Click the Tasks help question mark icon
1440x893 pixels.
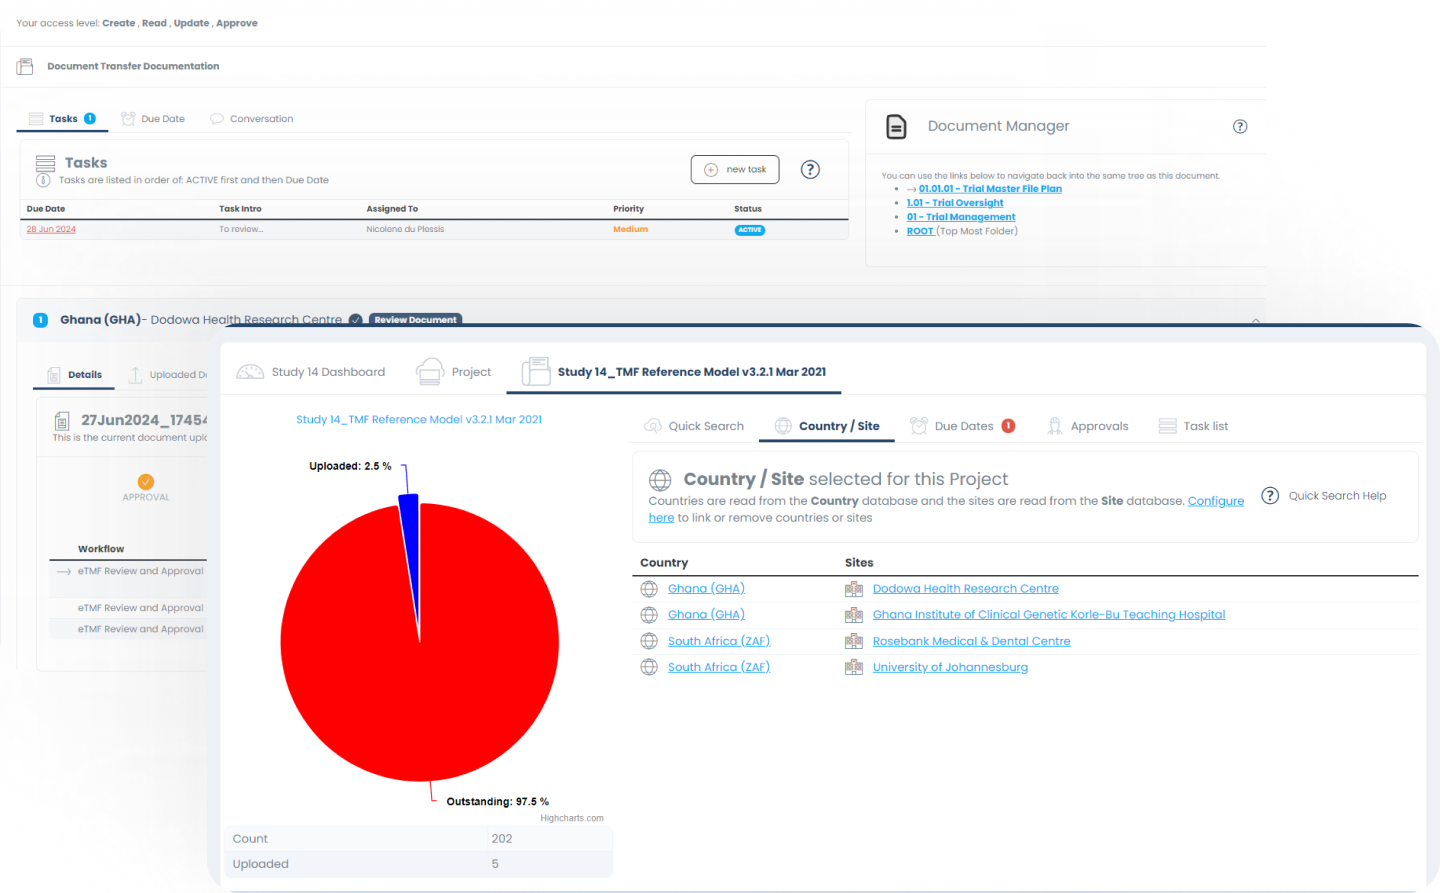(x=810, y=169)
